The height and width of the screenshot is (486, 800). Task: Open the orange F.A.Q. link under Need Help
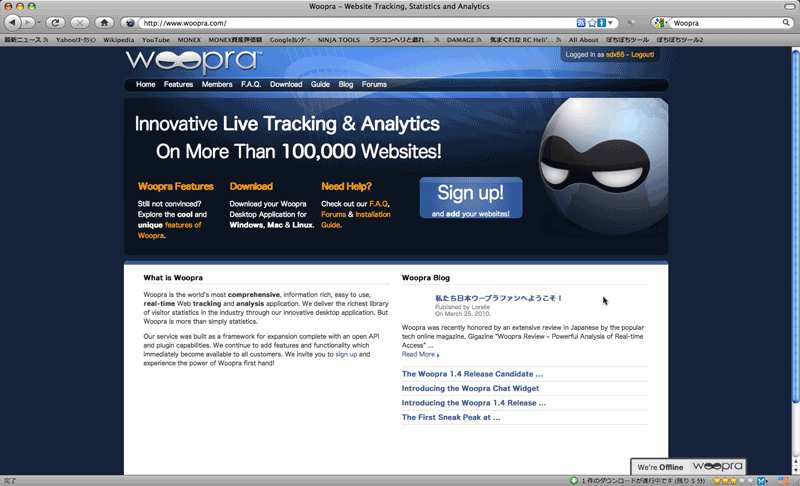[x=378, y=204]
